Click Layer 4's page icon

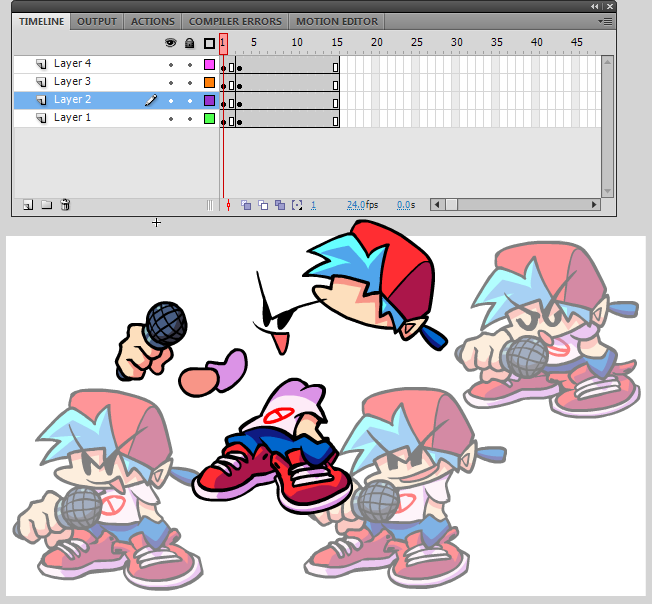(x=41, y=64)
